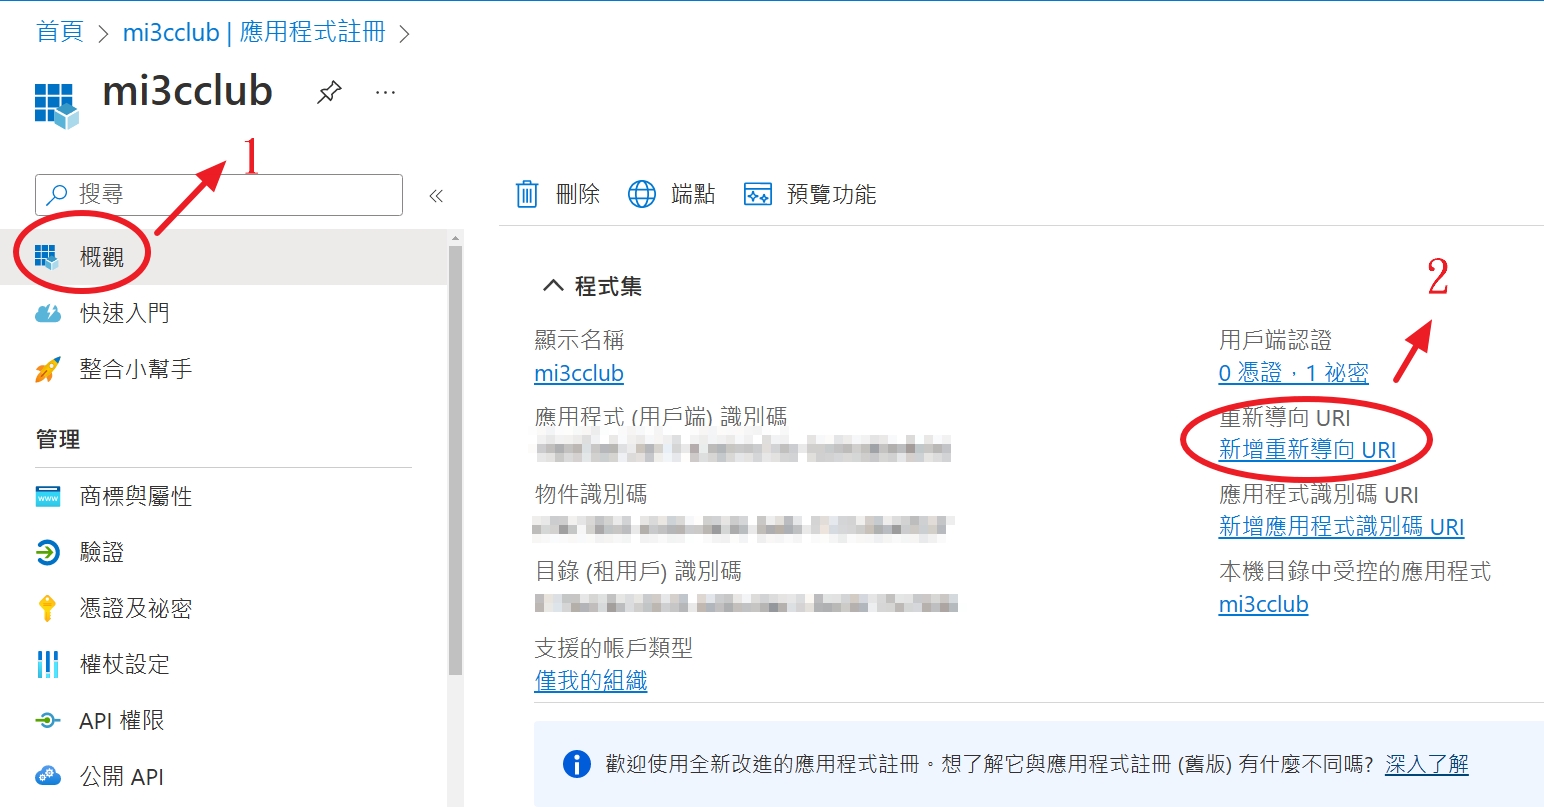1544x807 pixels.
Task: Click the 用戶端認證 label
Action: click(1275, 340)
